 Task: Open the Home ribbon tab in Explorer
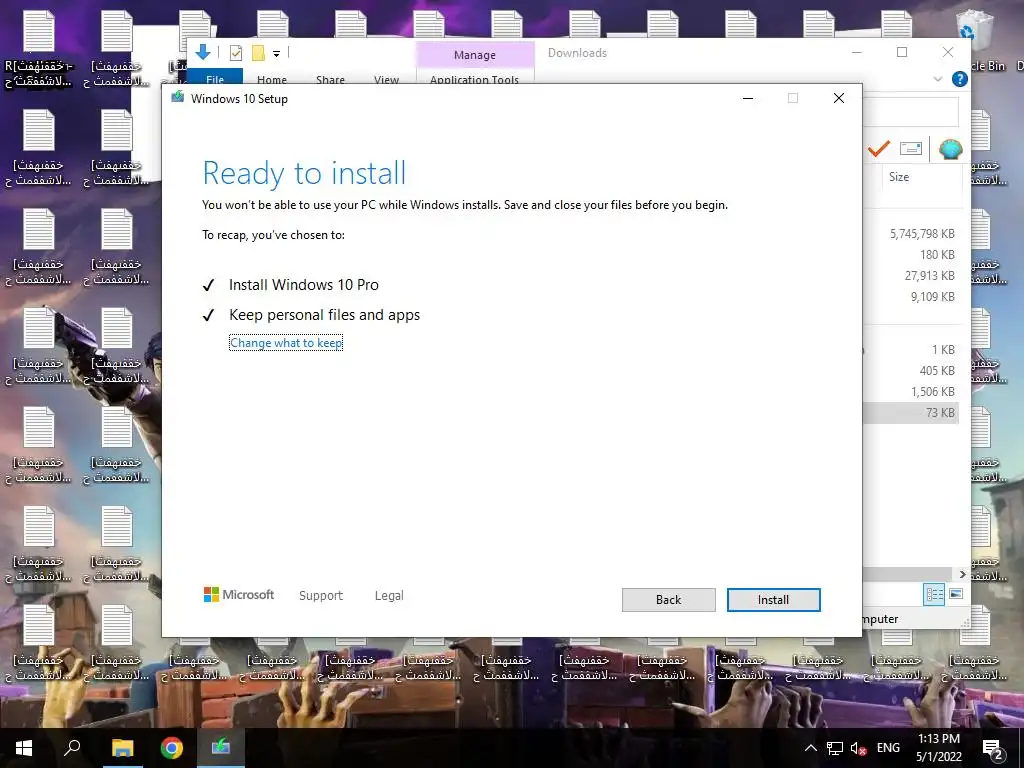click(x=272, y=79)
